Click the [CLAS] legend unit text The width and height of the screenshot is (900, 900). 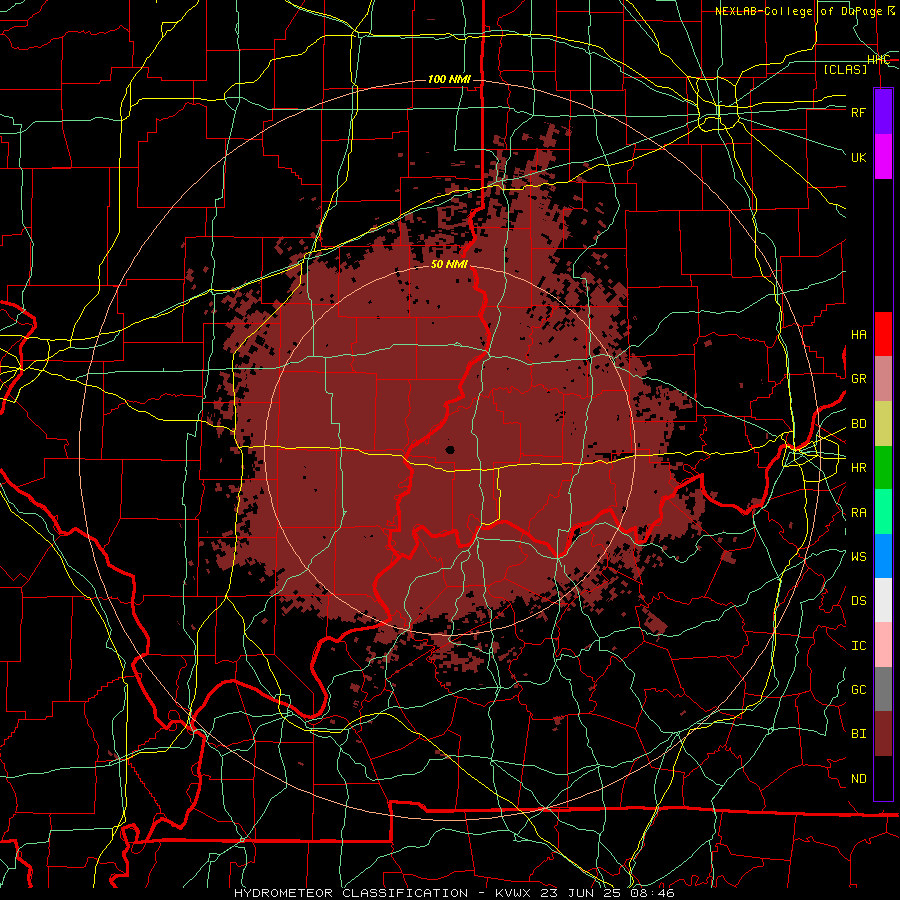pyautogui.click(x=845, y=69)
